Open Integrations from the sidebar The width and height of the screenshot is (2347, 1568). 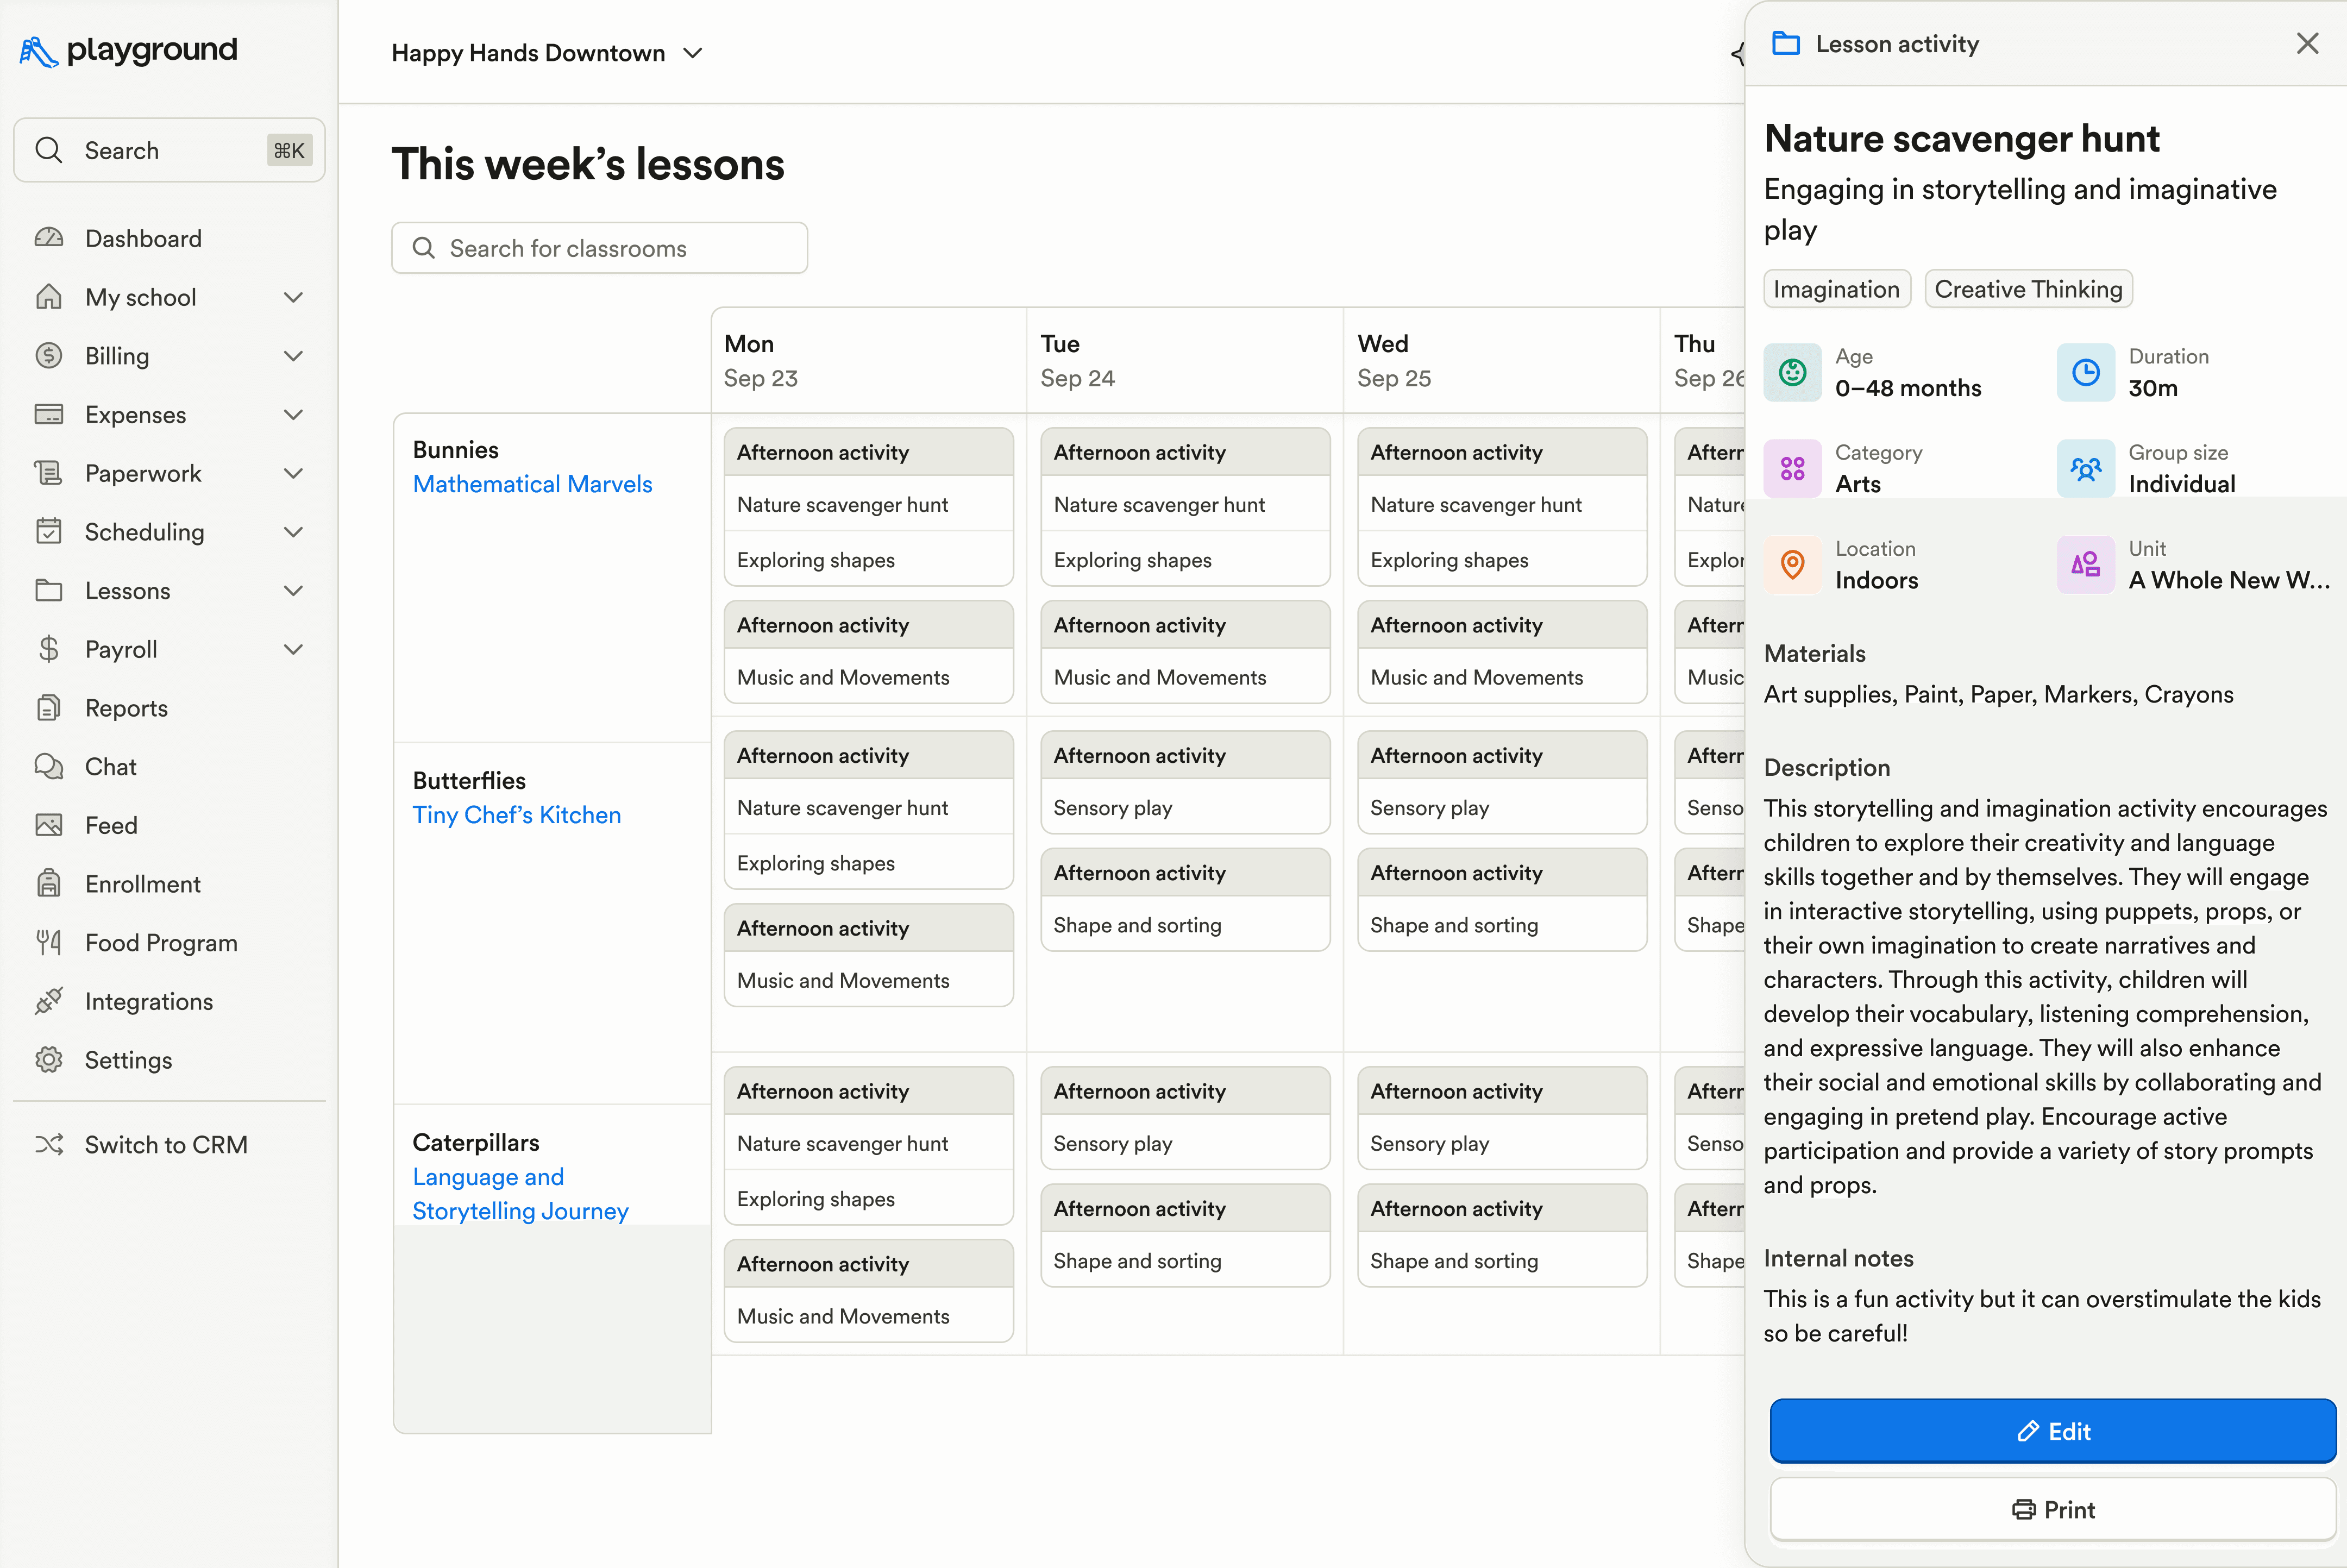[147, 1001]
